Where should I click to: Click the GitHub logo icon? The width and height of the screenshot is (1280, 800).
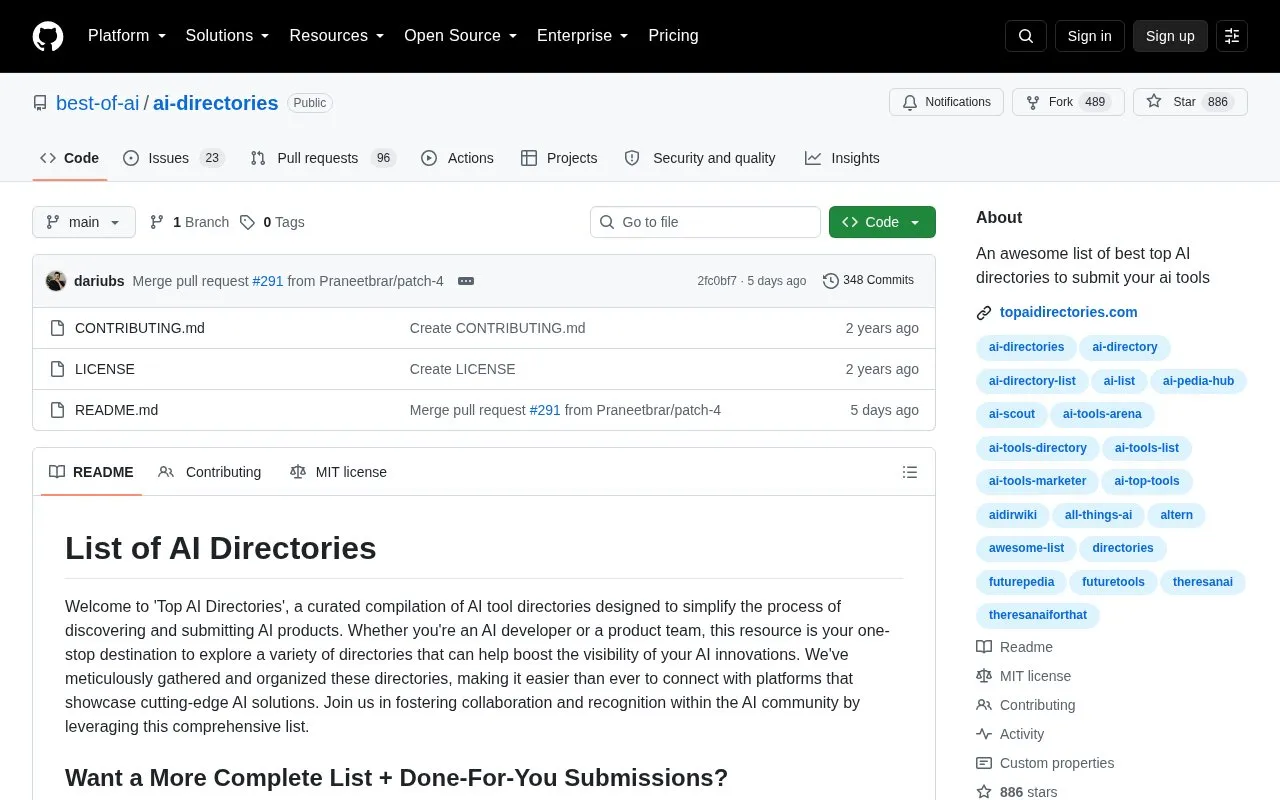click(48, 36)
